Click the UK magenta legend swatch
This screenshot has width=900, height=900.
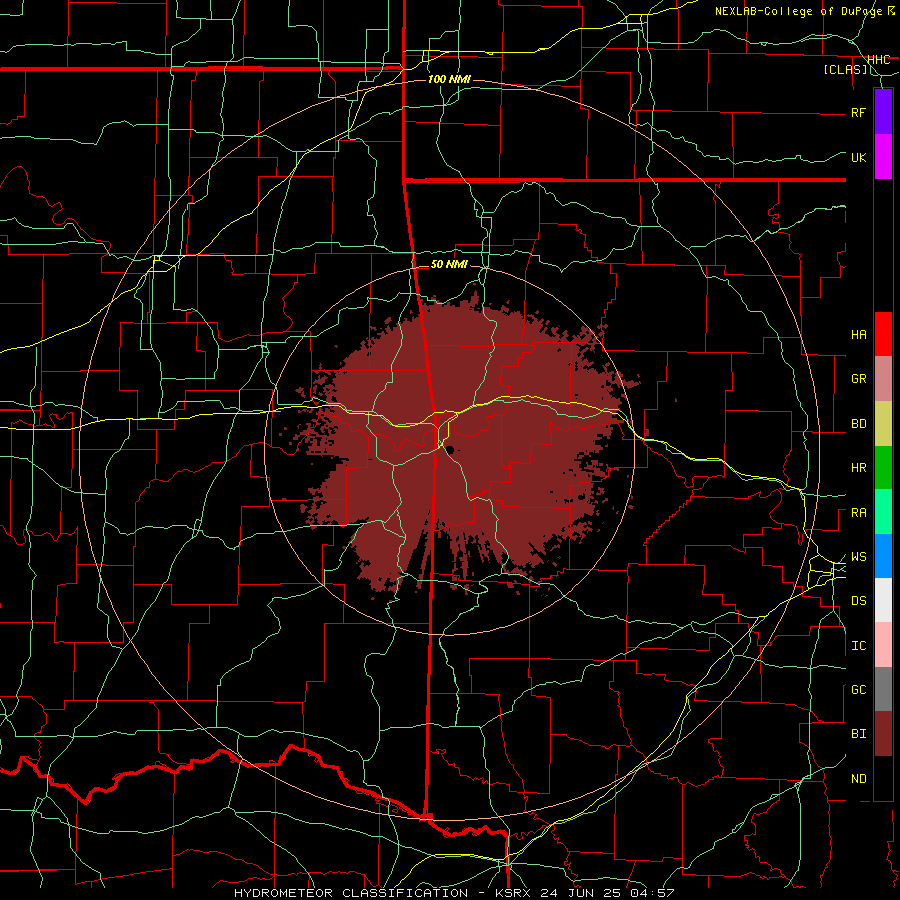pos(883,157)
